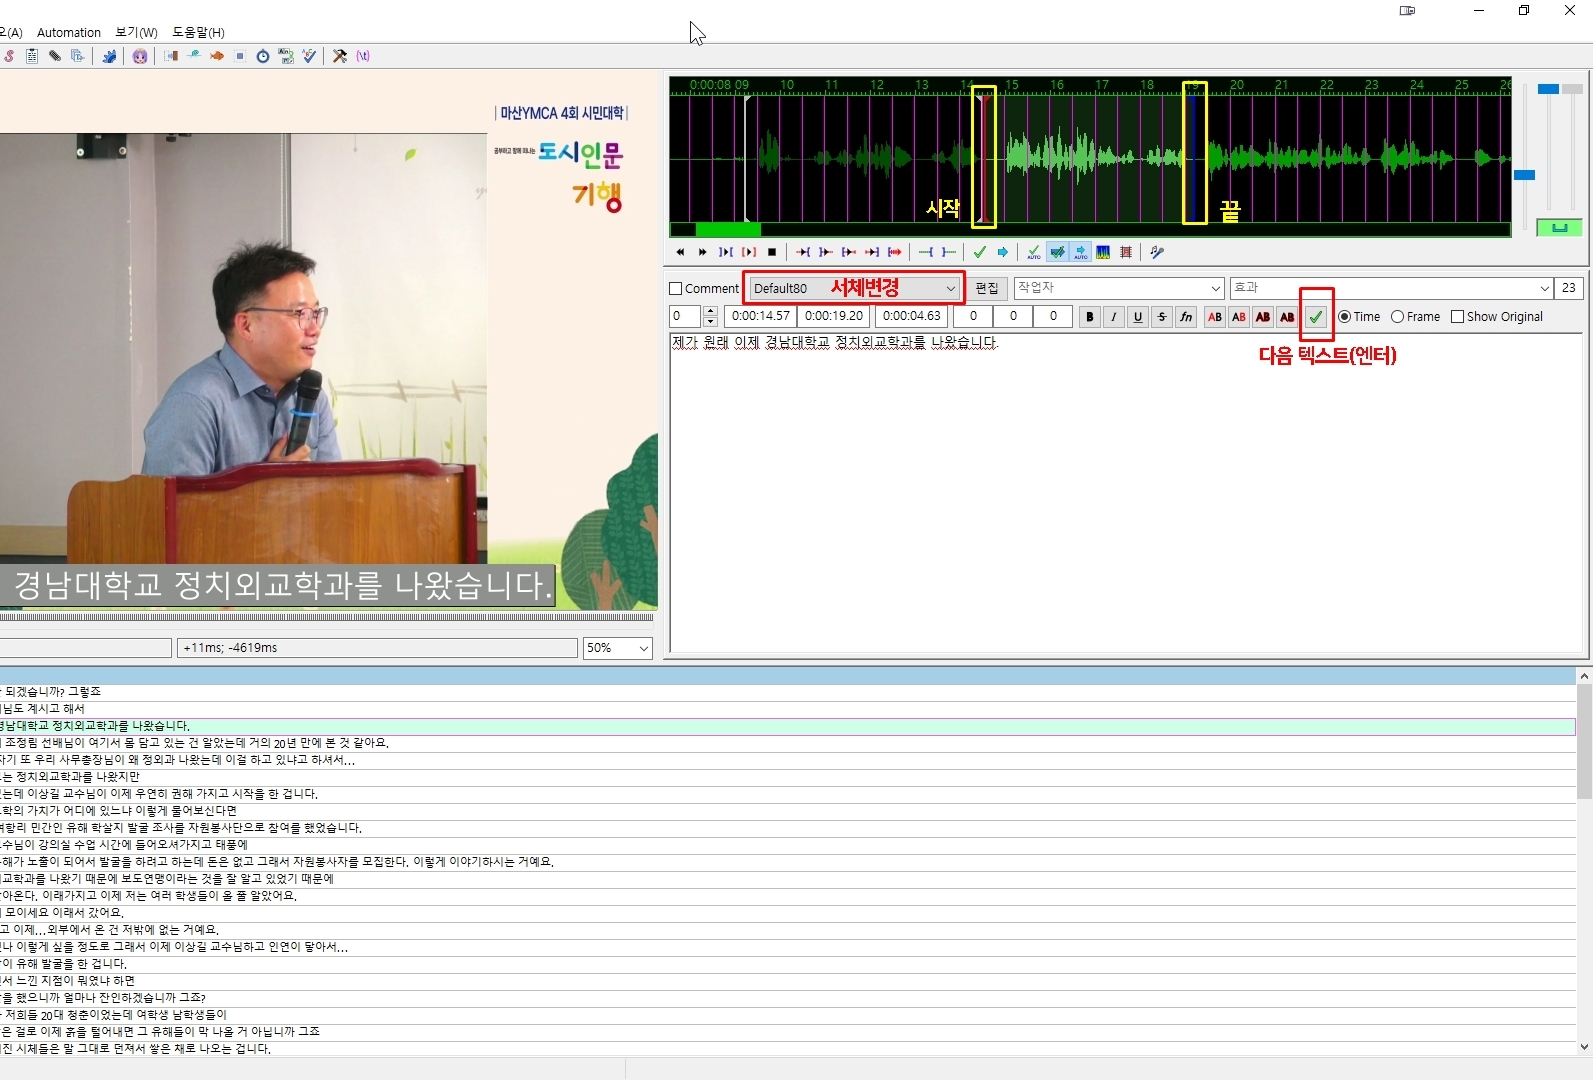The image size is (1593, 1080).
Task: Play the audio selection
Action: pos(726,252)
